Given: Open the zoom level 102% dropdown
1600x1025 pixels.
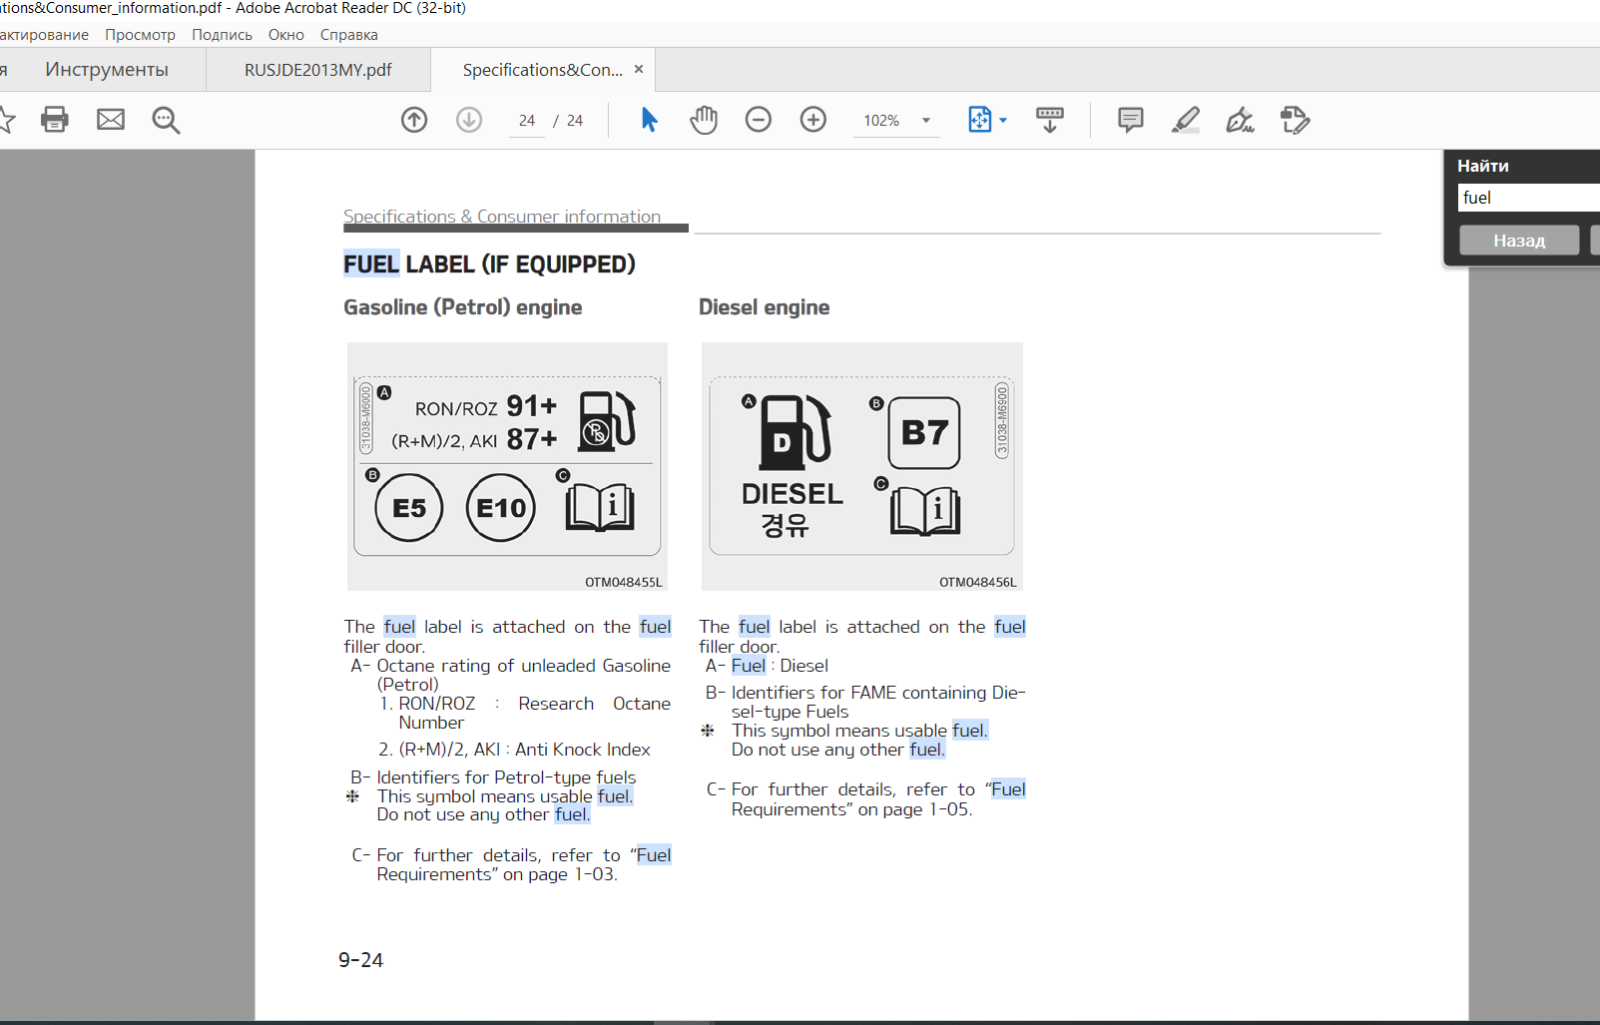Looking at the screenshot, I should (926, 120).
